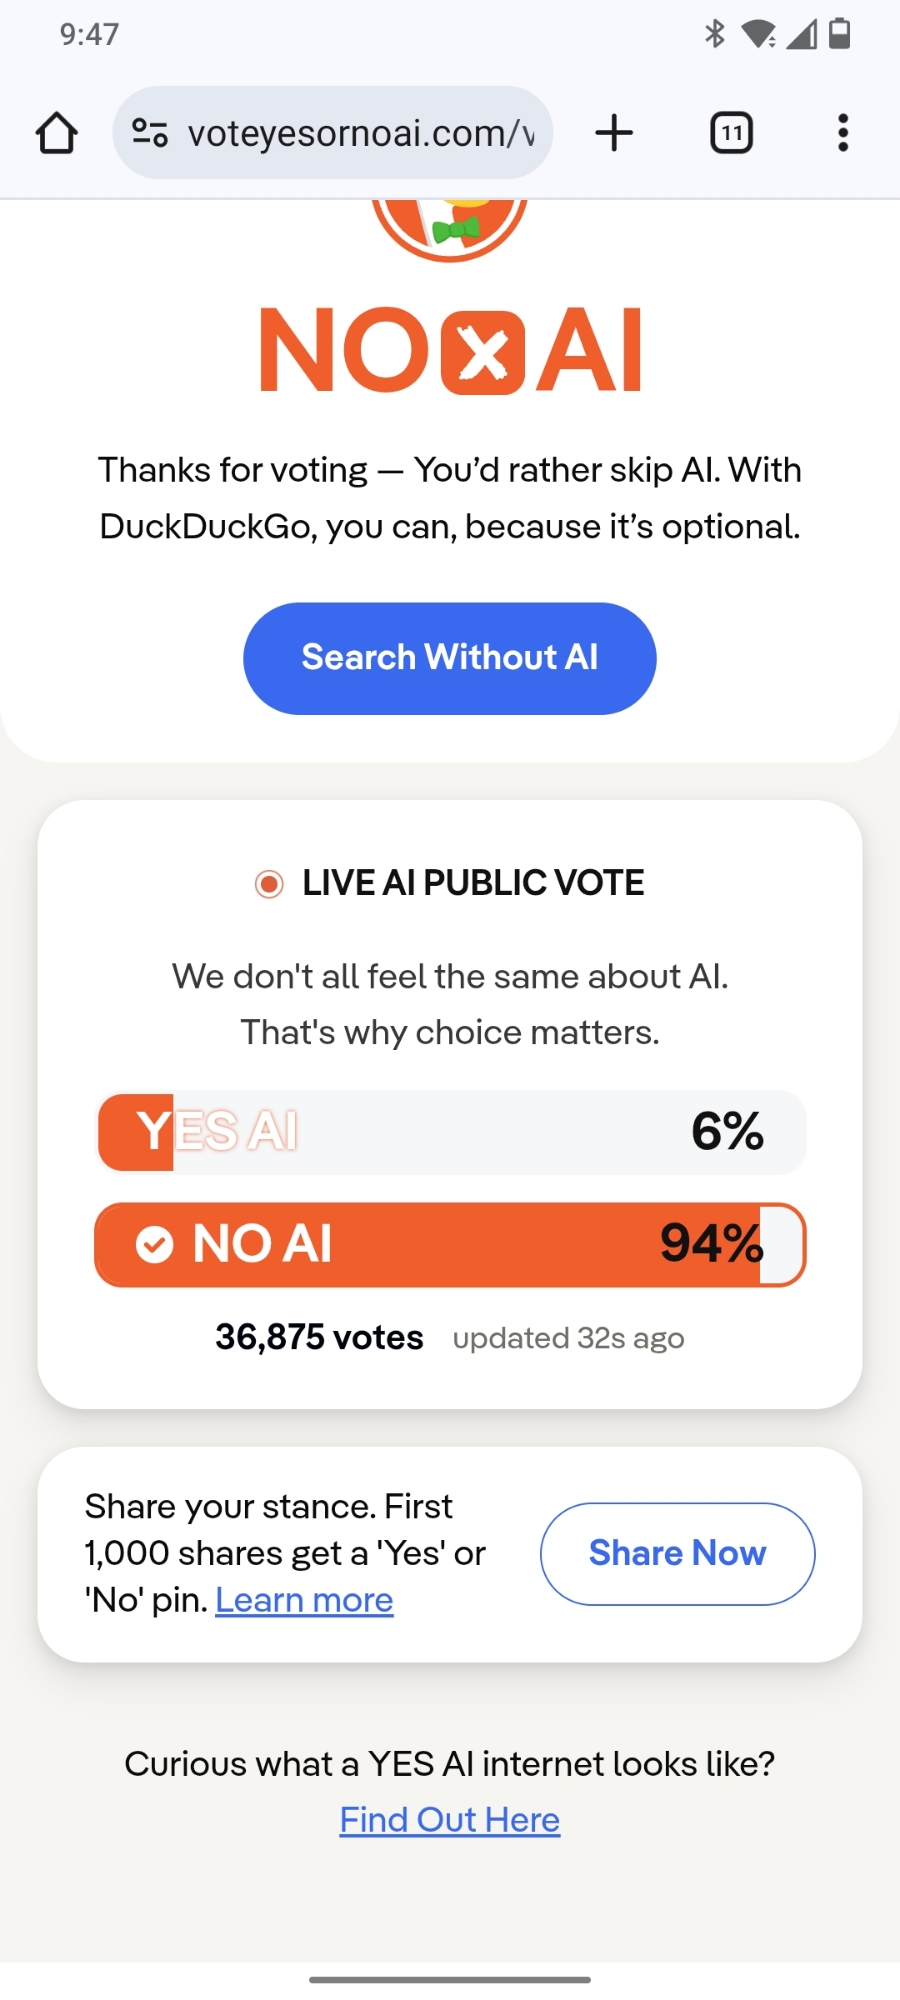
Task: Open a new tab with plus icon
Action: [x=614, y=133]
